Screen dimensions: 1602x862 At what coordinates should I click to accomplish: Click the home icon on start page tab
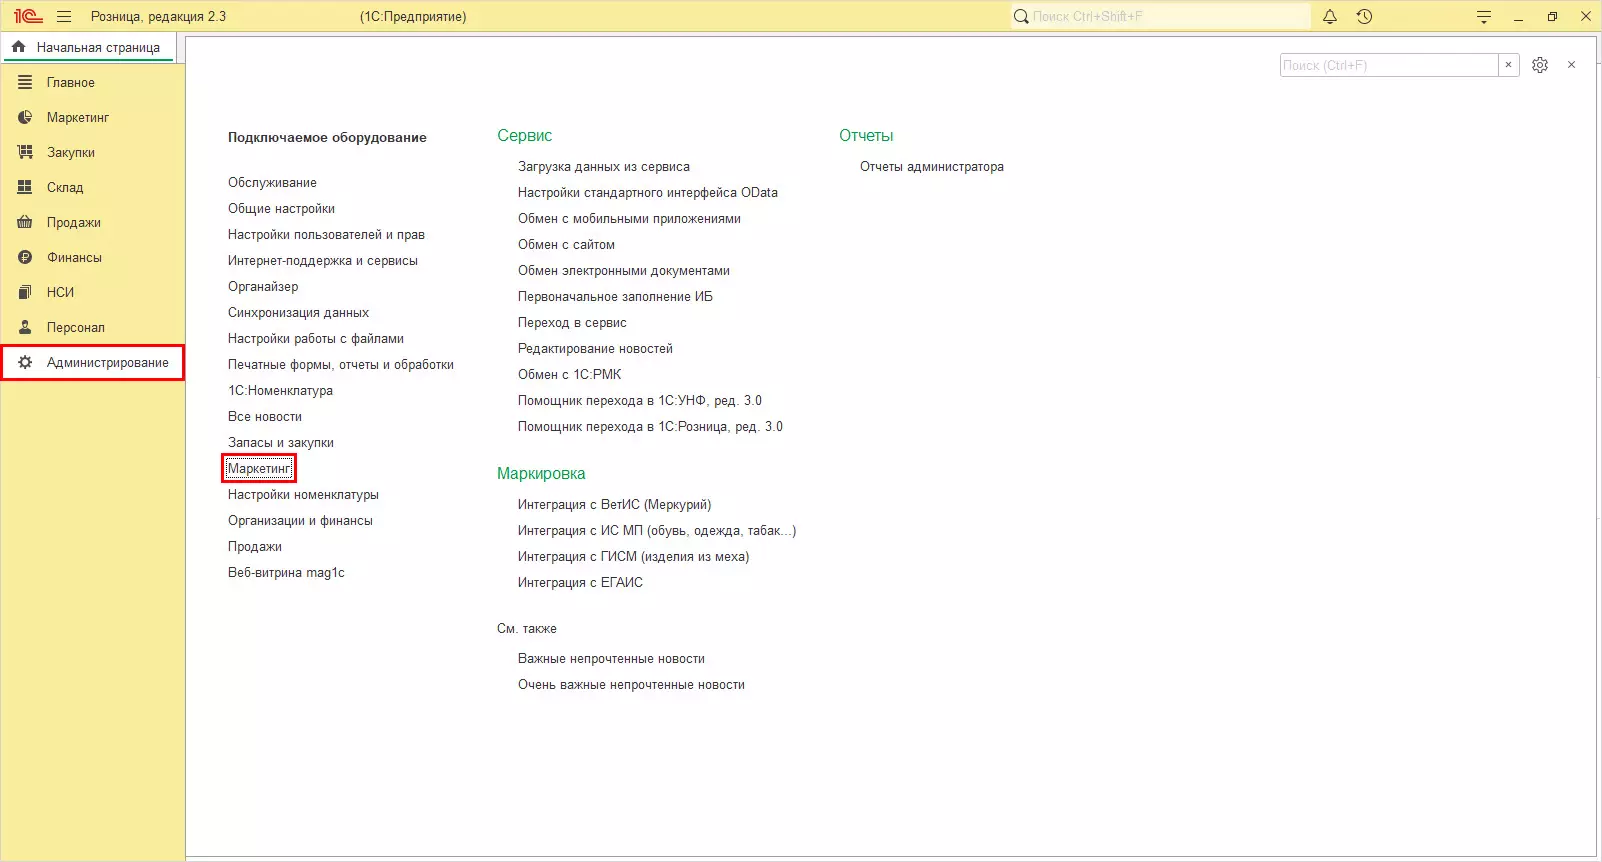pos(18,47)
